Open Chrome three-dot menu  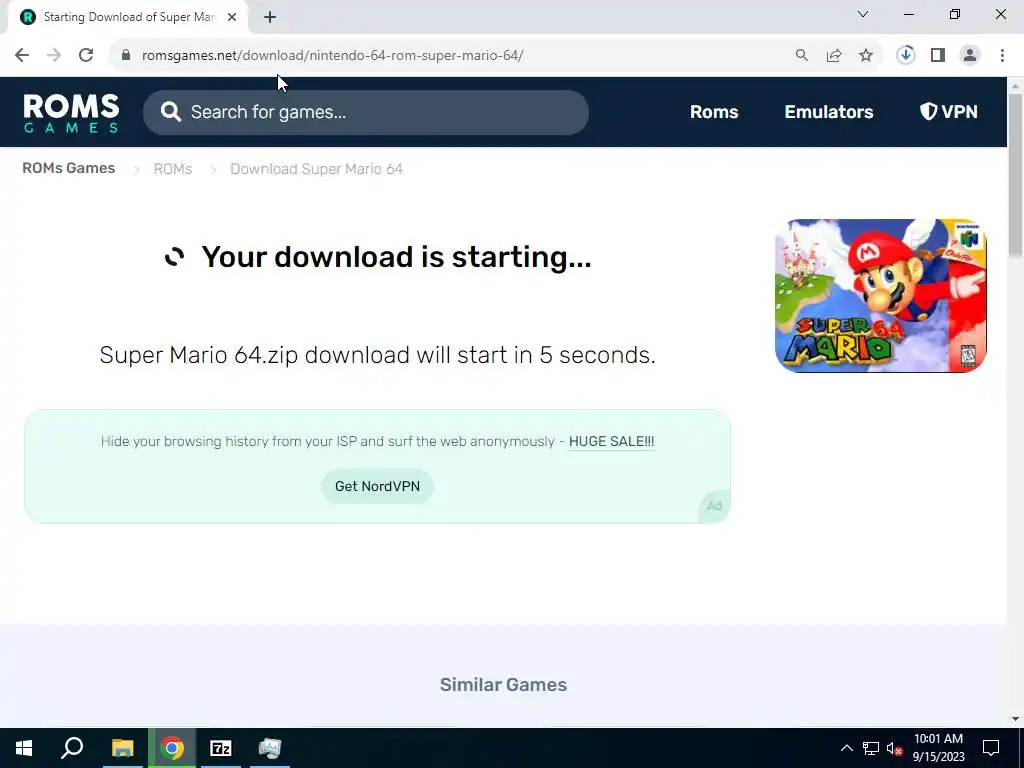coord(1002,56)
